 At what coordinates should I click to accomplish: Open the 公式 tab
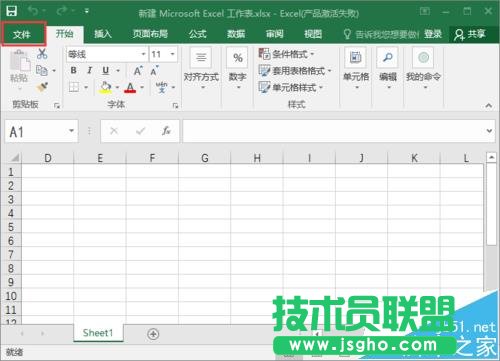(x=198, y=34)
